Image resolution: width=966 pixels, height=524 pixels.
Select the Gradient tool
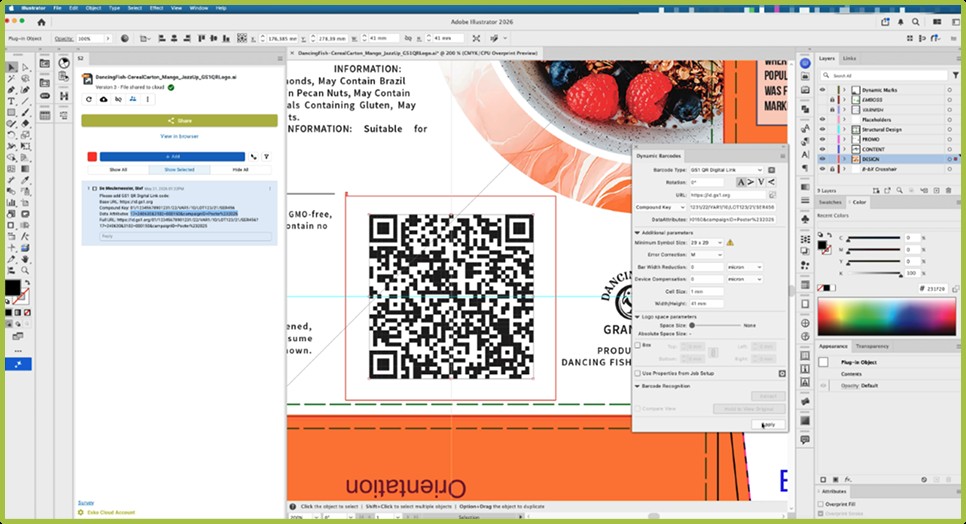point(25,169)
